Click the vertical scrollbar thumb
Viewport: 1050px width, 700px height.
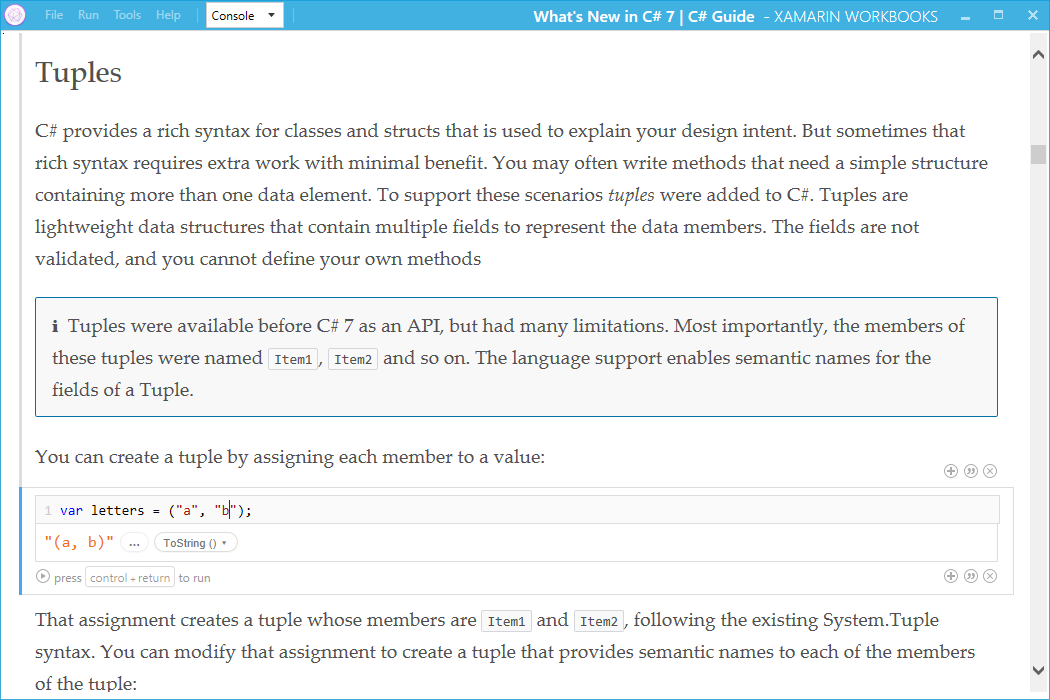[1038, 154]
